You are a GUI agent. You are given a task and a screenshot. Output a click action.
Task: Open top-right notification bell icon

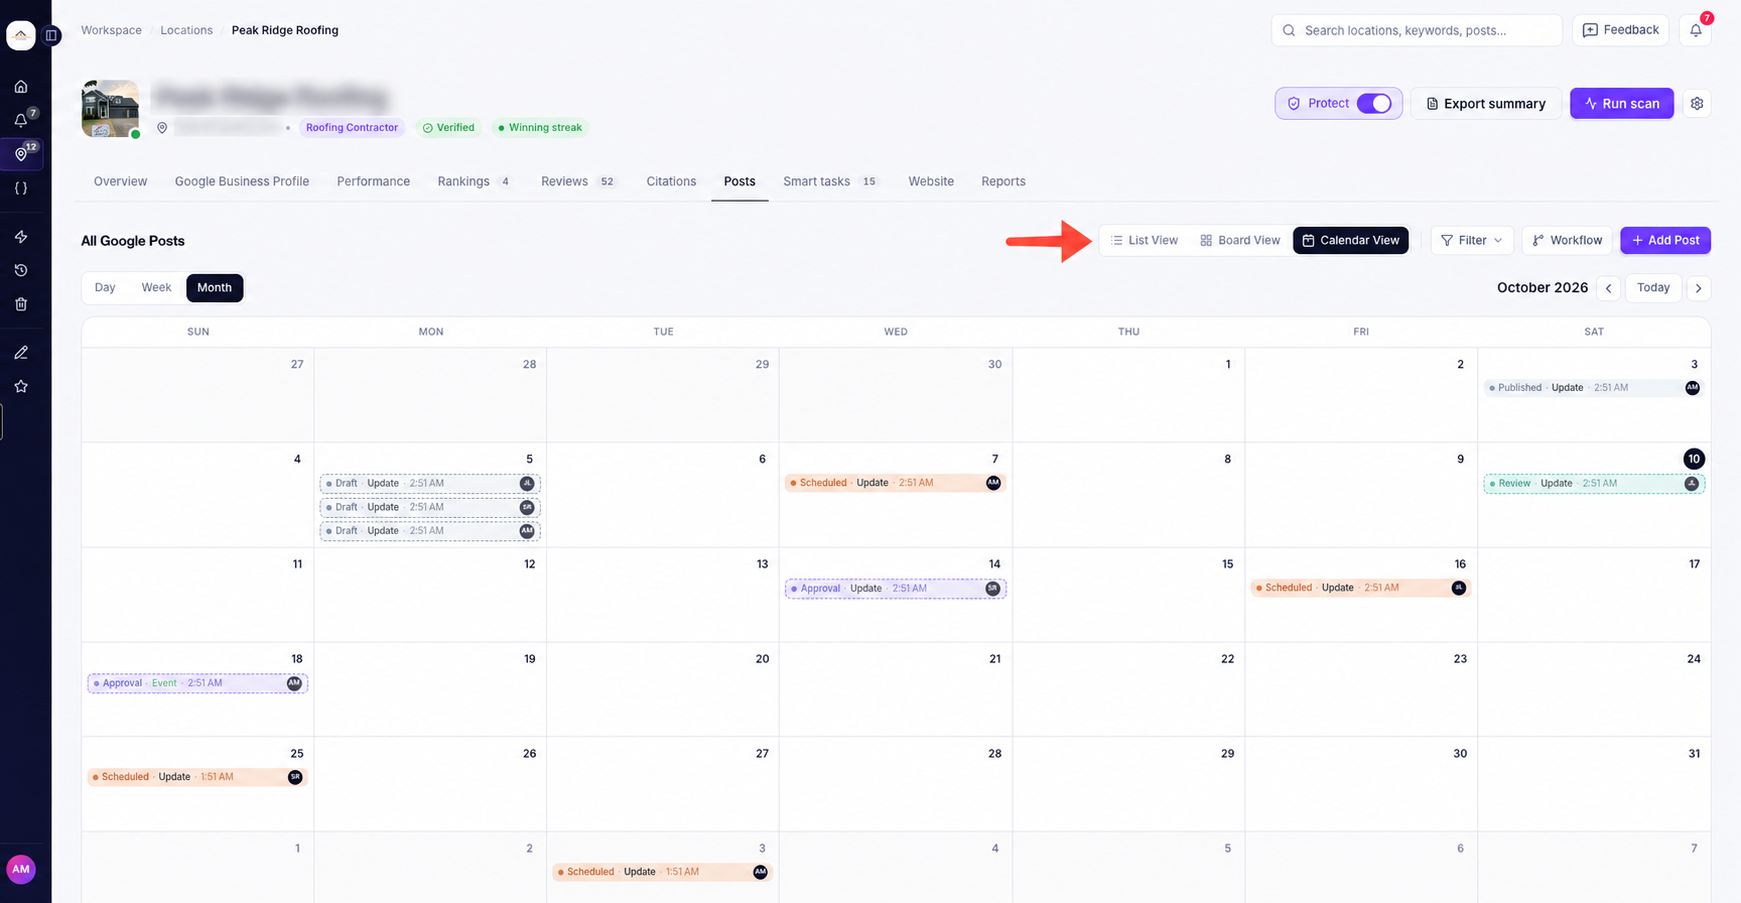pyautogui.click(x=1696, y=30)
